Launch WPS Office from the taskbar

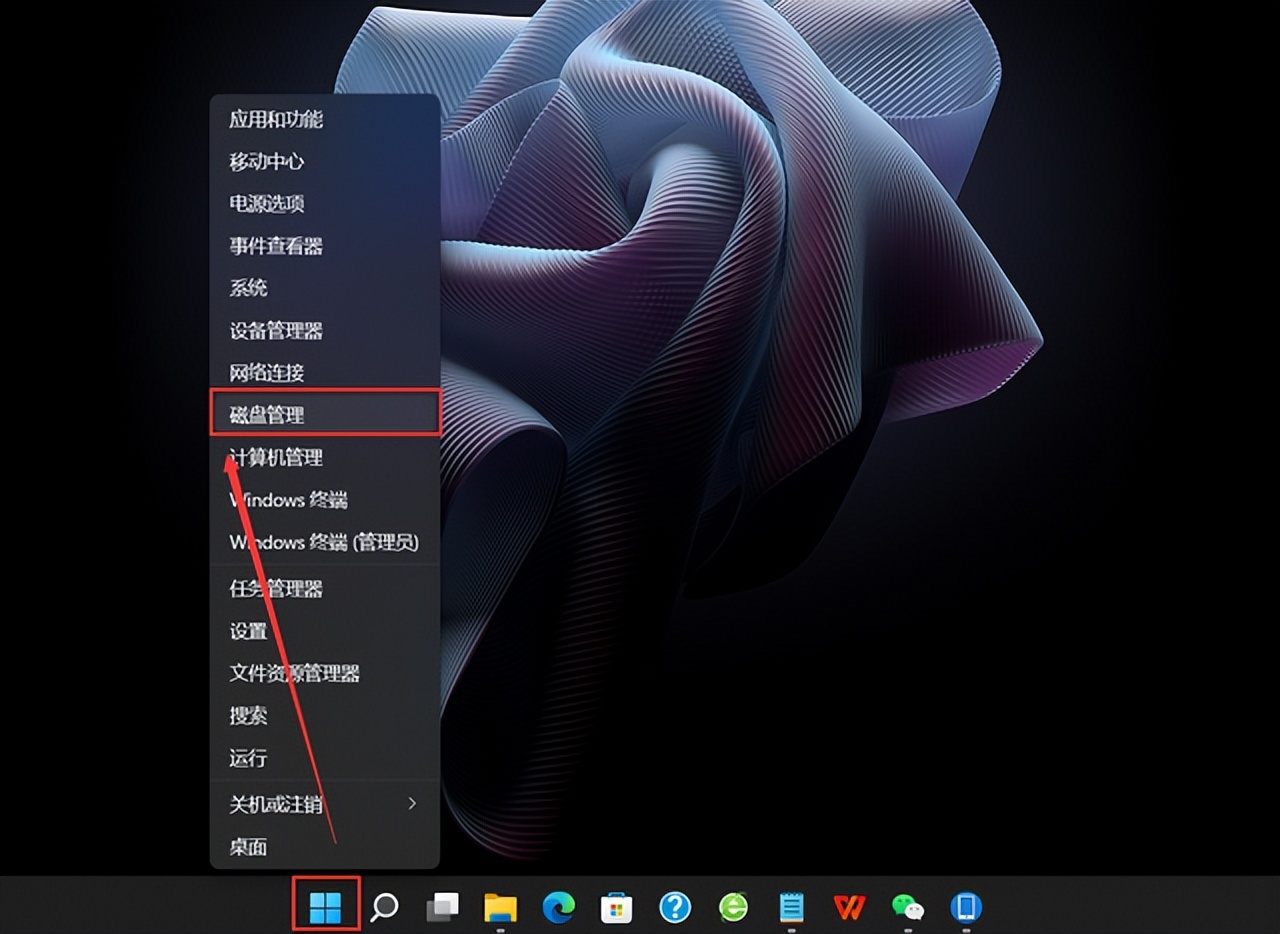849,908
